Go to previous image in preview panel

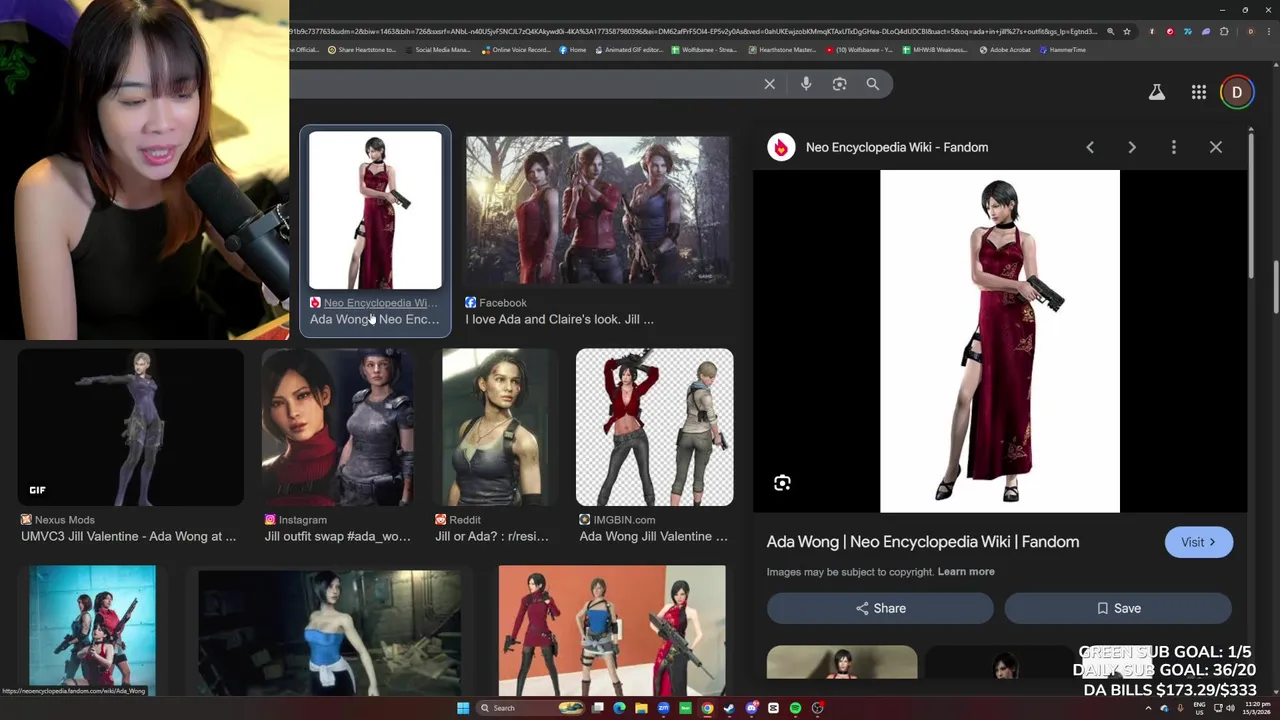coord(1090,147)
